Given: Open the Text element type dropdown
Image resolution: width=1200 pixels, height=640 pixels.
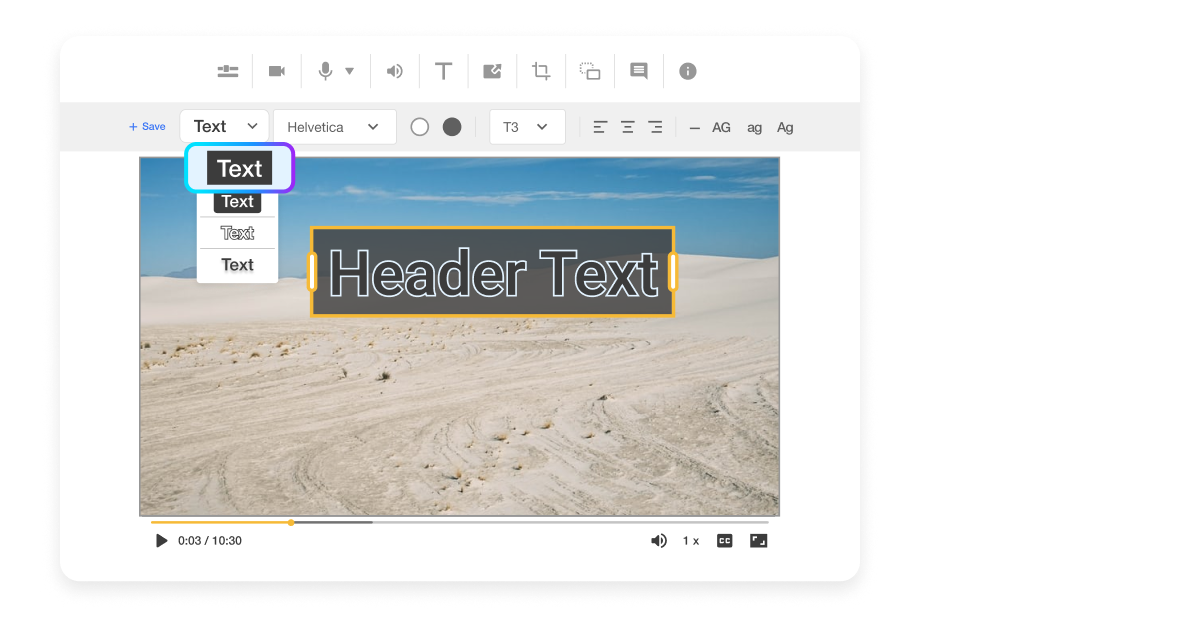Looking at the screenshot, I should [224, 126].
